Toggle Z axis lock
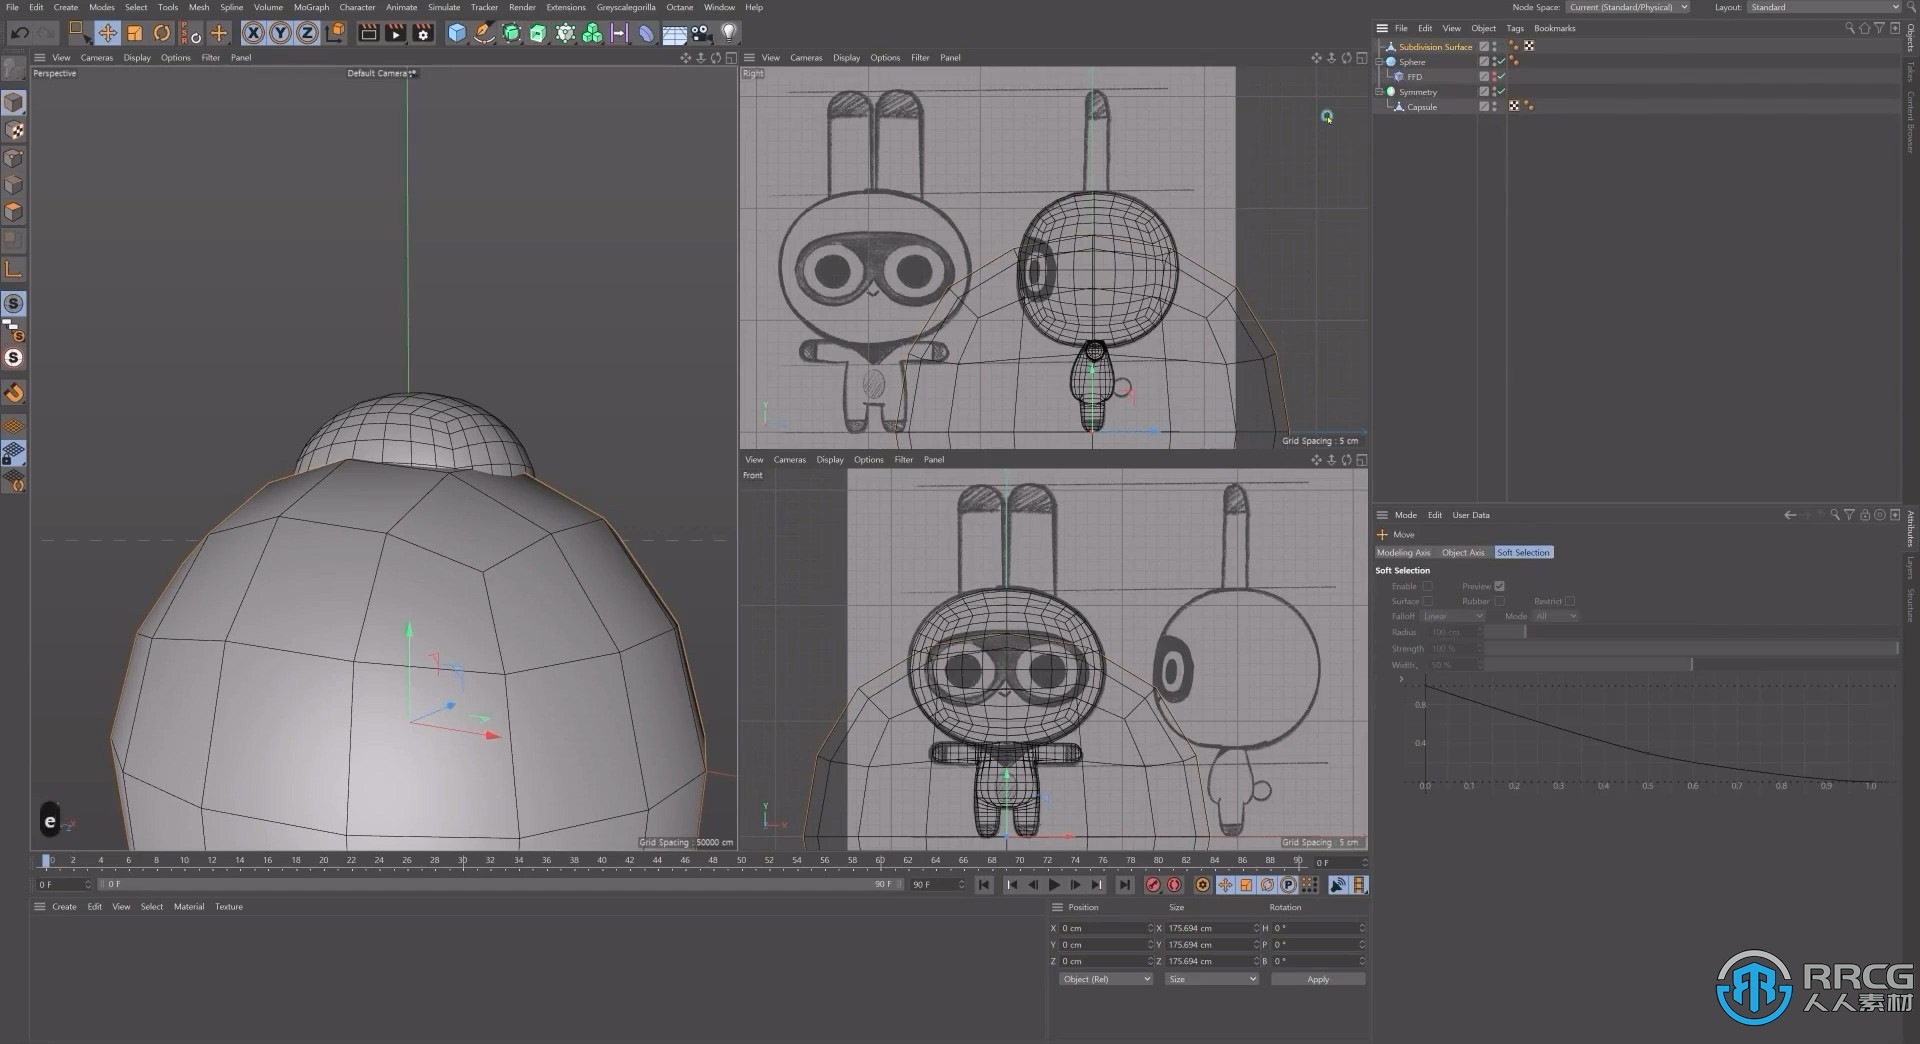 [x=307, y=33]
